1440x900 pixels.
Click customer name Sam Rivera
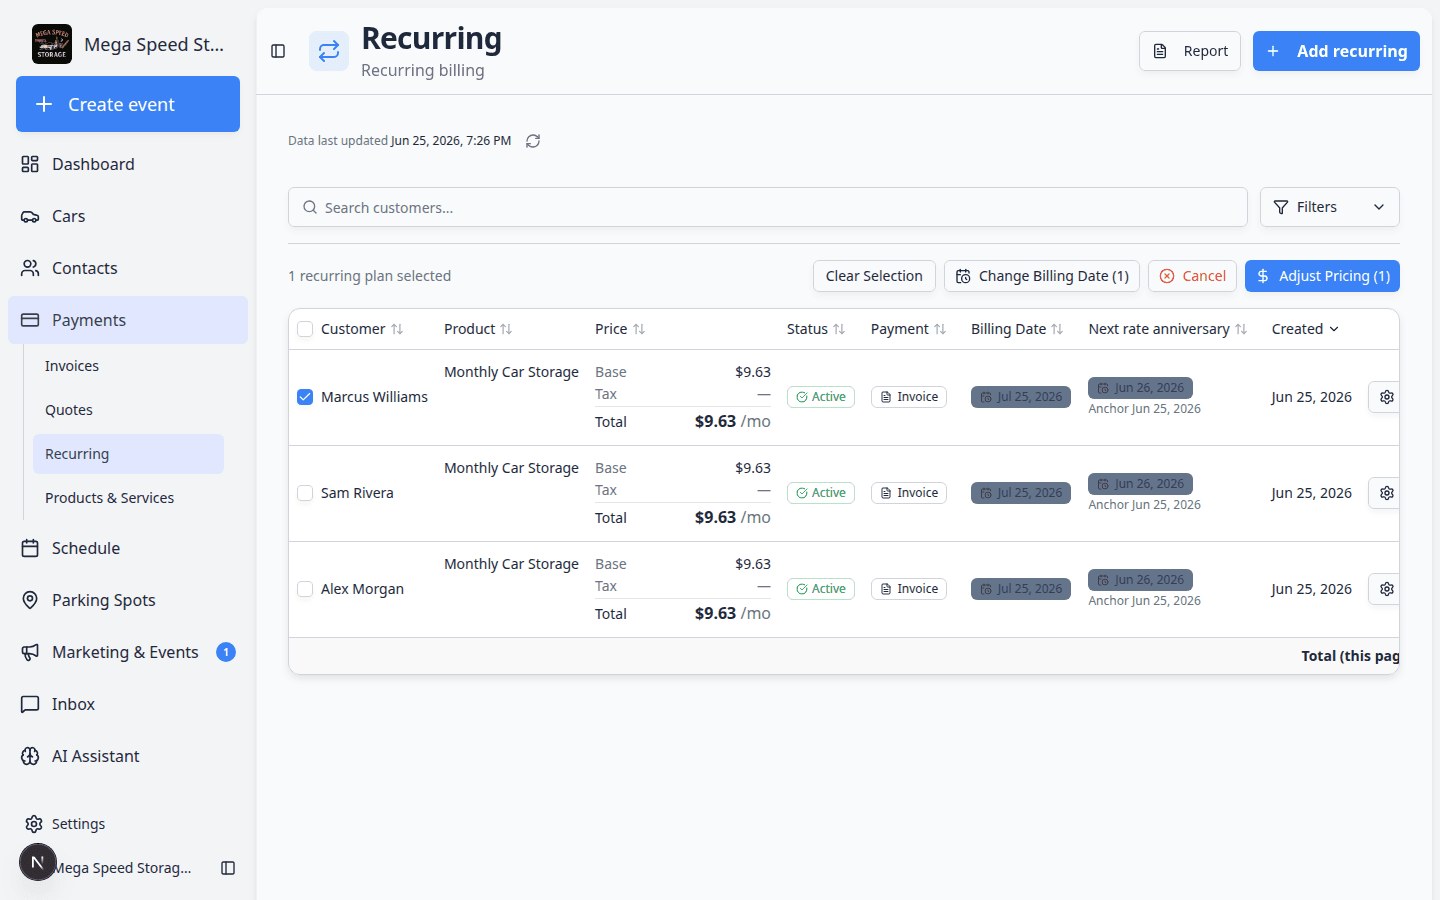357,493
